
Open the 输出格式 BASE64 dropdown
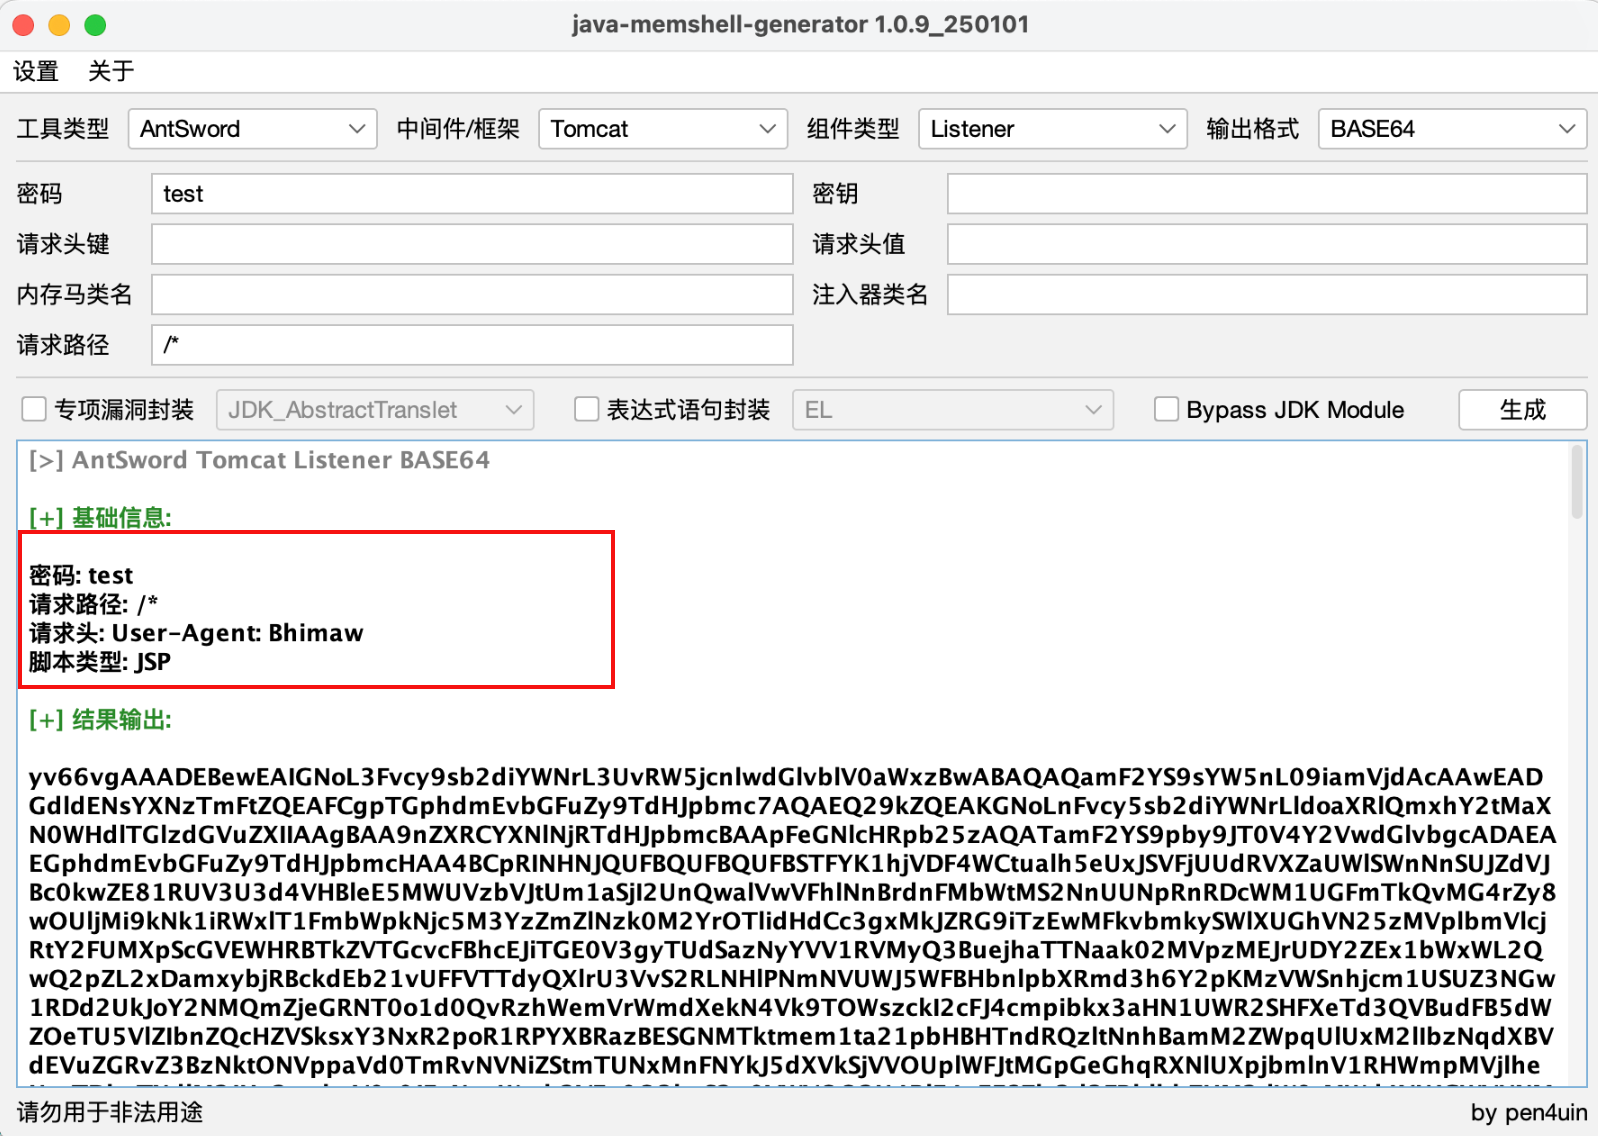pos(1452,129)
